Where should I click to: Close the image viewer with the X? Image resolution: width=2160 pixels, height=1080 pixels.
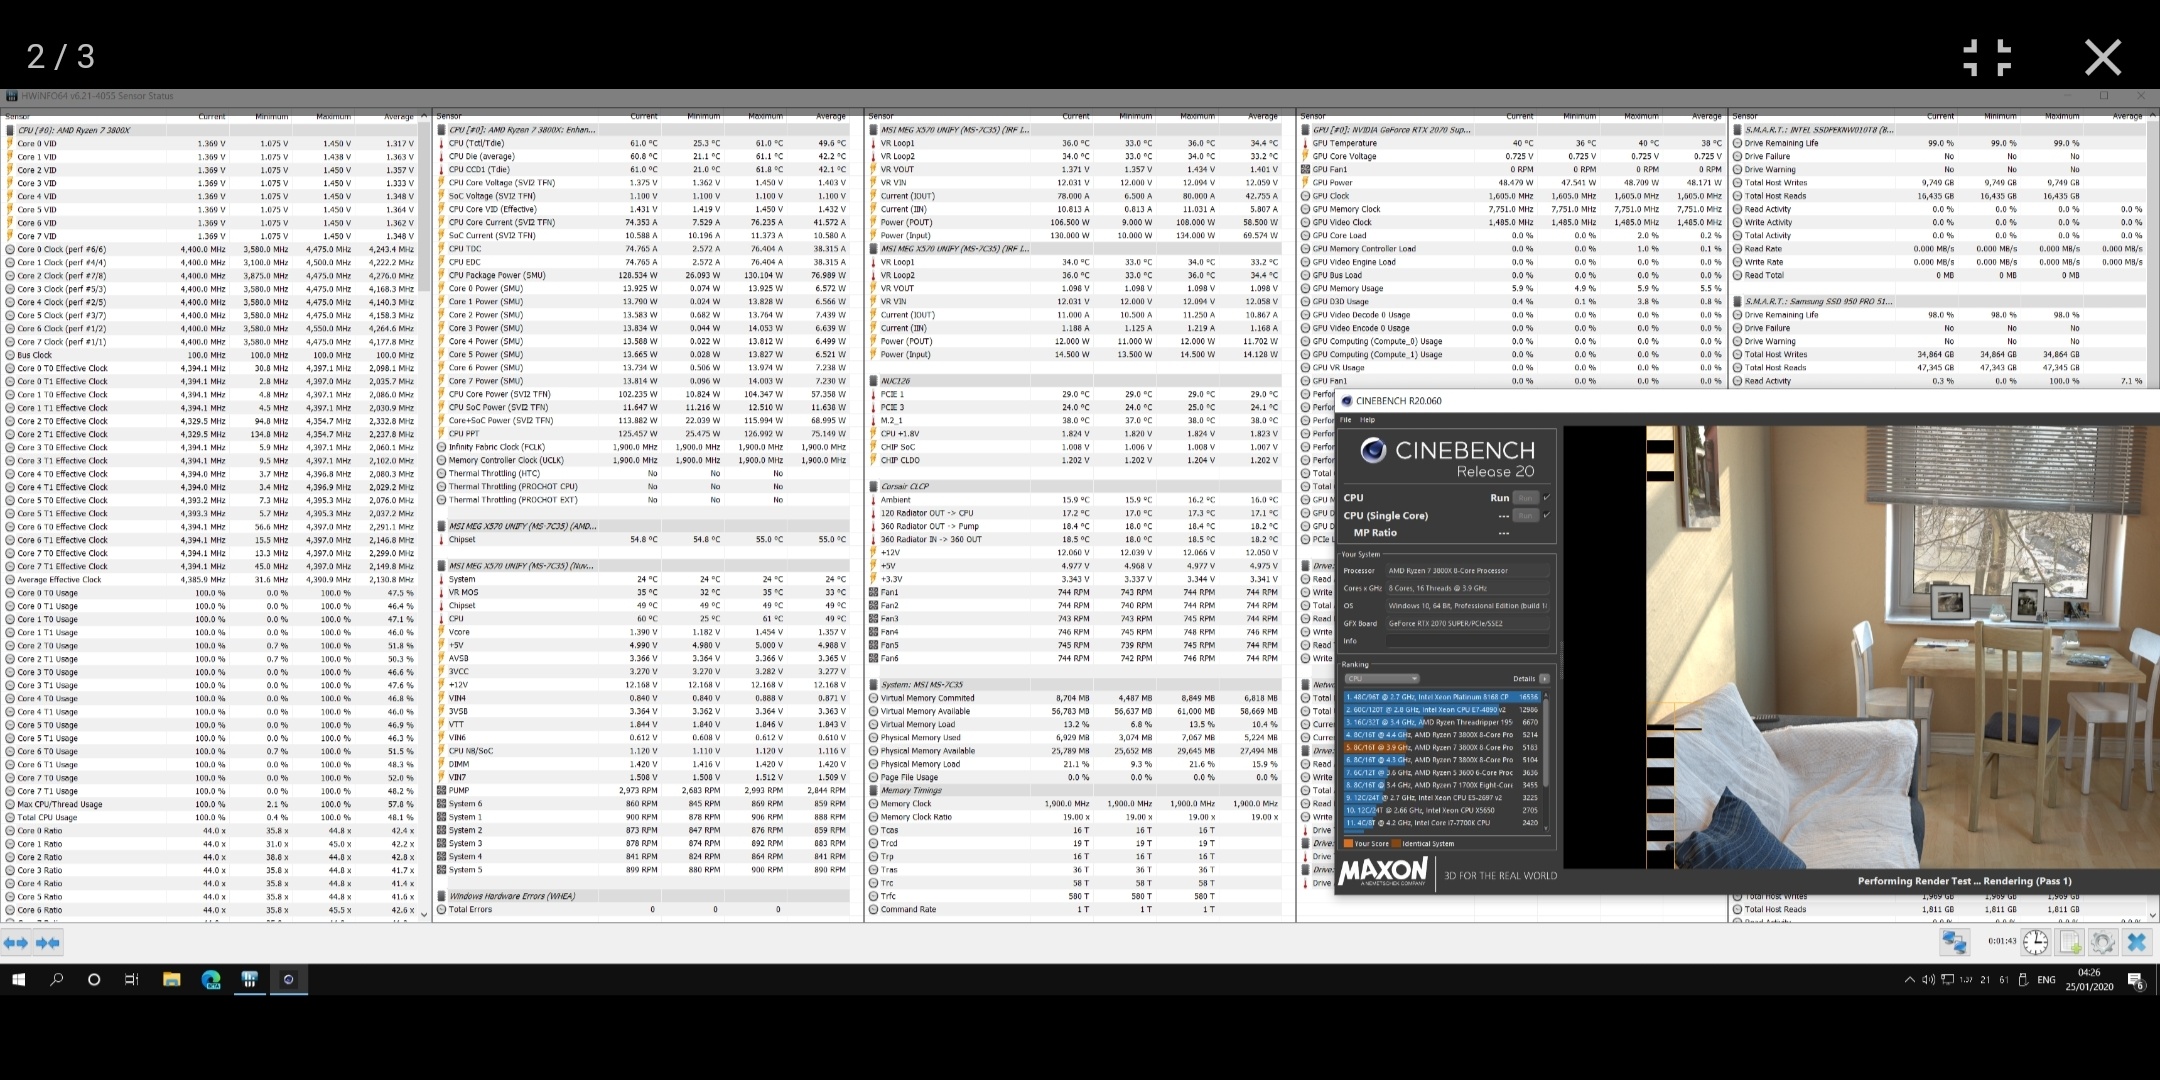2102,57
